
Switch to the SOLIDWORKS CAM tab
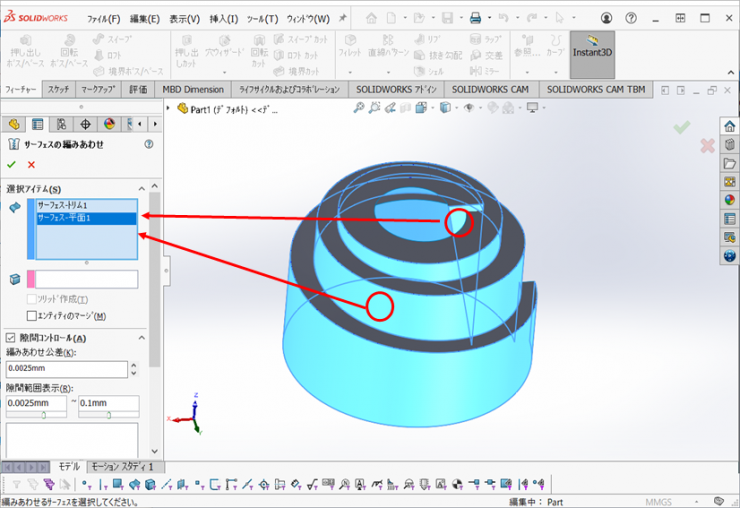tap(490, 89)
